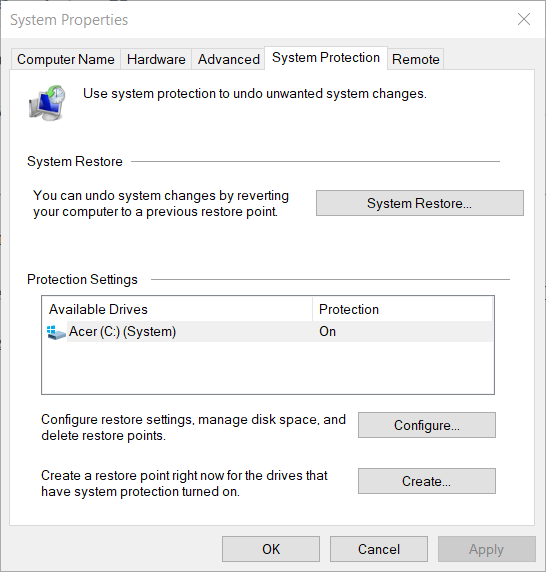Launch the System Restore wizard
This screenshot has width=546, height=572.
click(x=420, y=203)
